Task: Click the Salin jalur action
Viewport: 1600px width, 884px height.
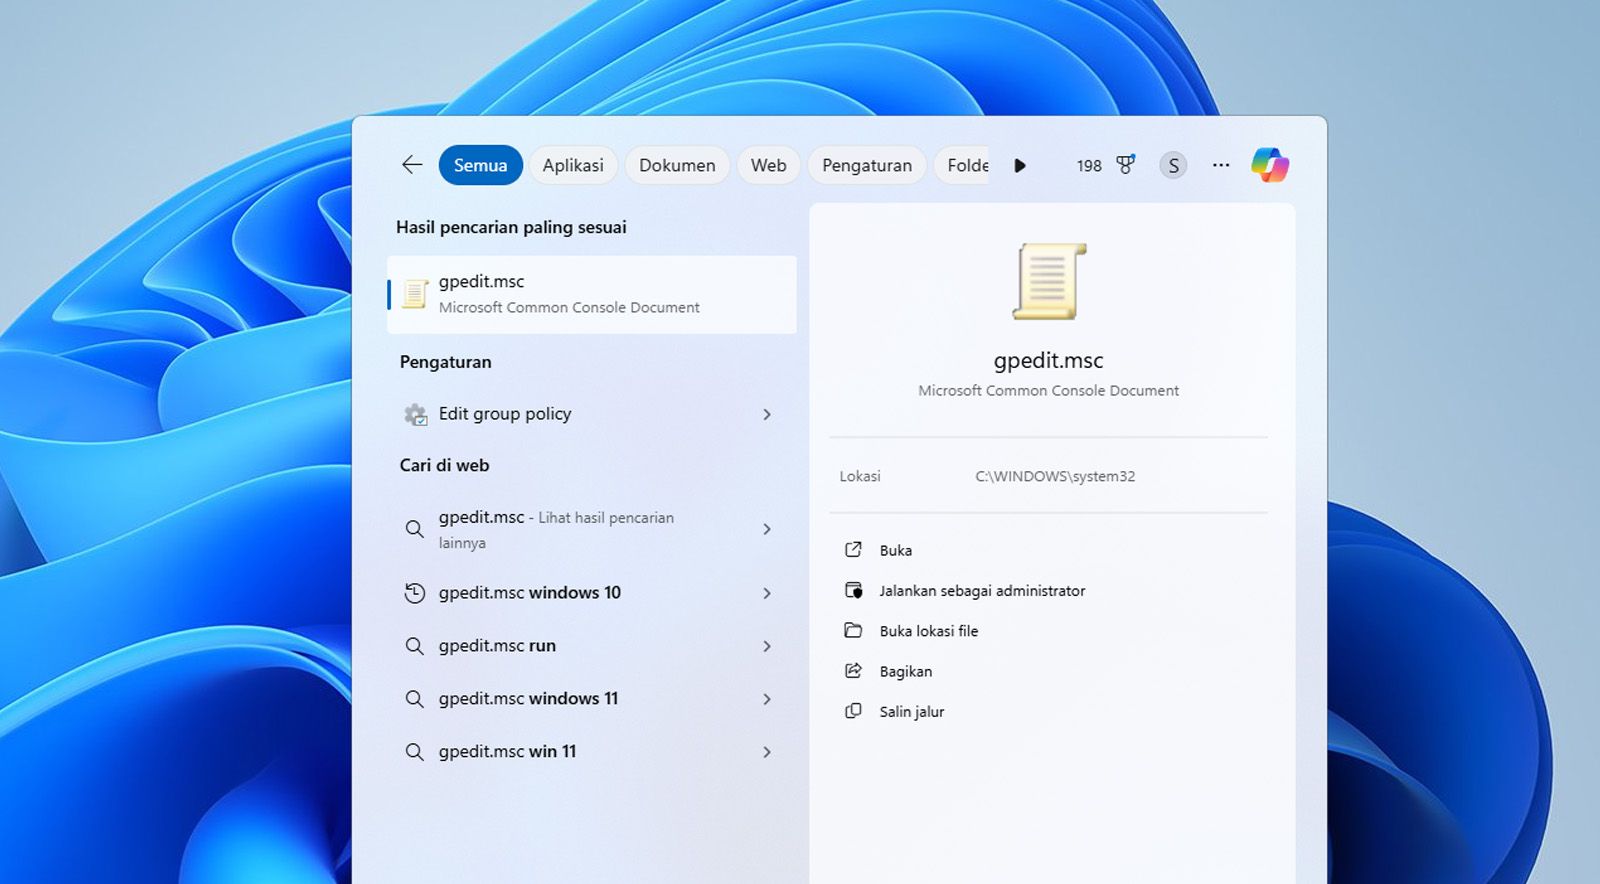Action: [912, 711]
